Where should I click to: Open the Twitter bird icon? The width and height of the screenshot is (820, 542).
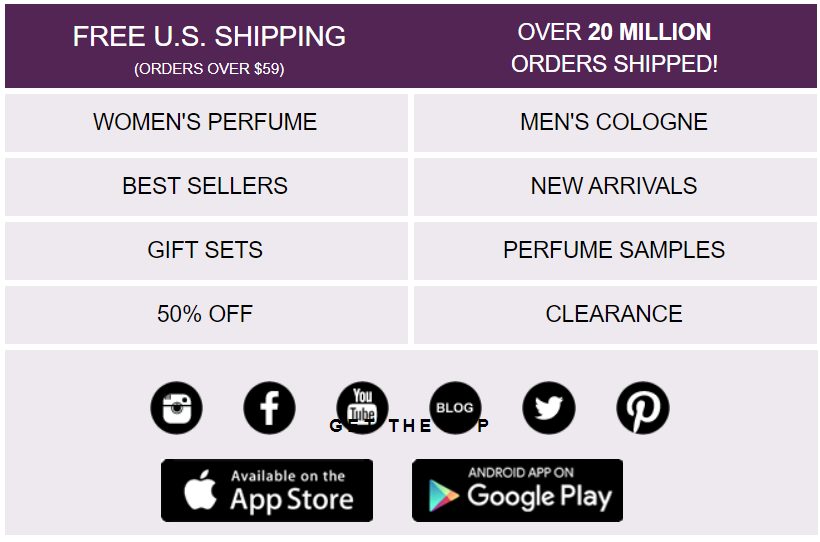point(549,408)
